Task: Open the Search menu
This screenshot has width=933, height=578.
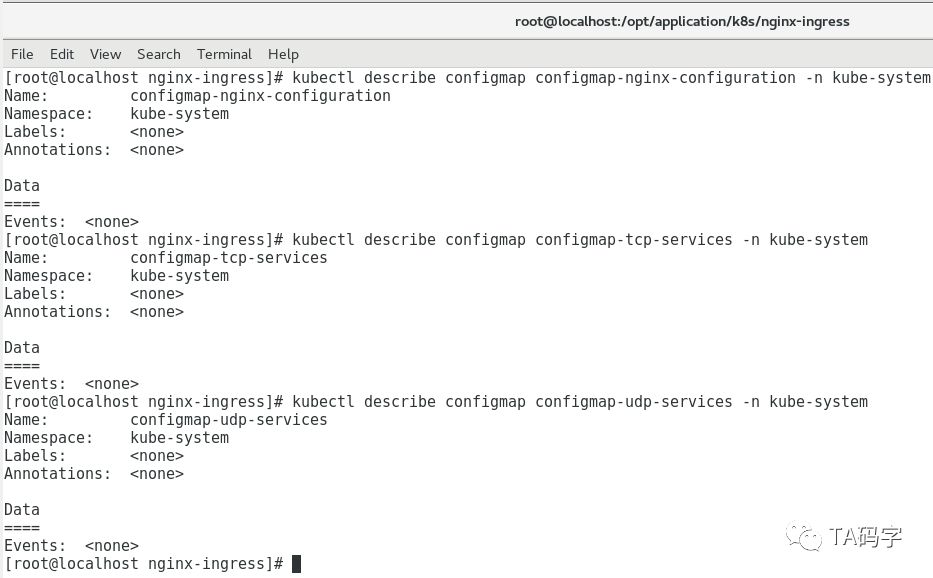Action: [x=159, y=54]
